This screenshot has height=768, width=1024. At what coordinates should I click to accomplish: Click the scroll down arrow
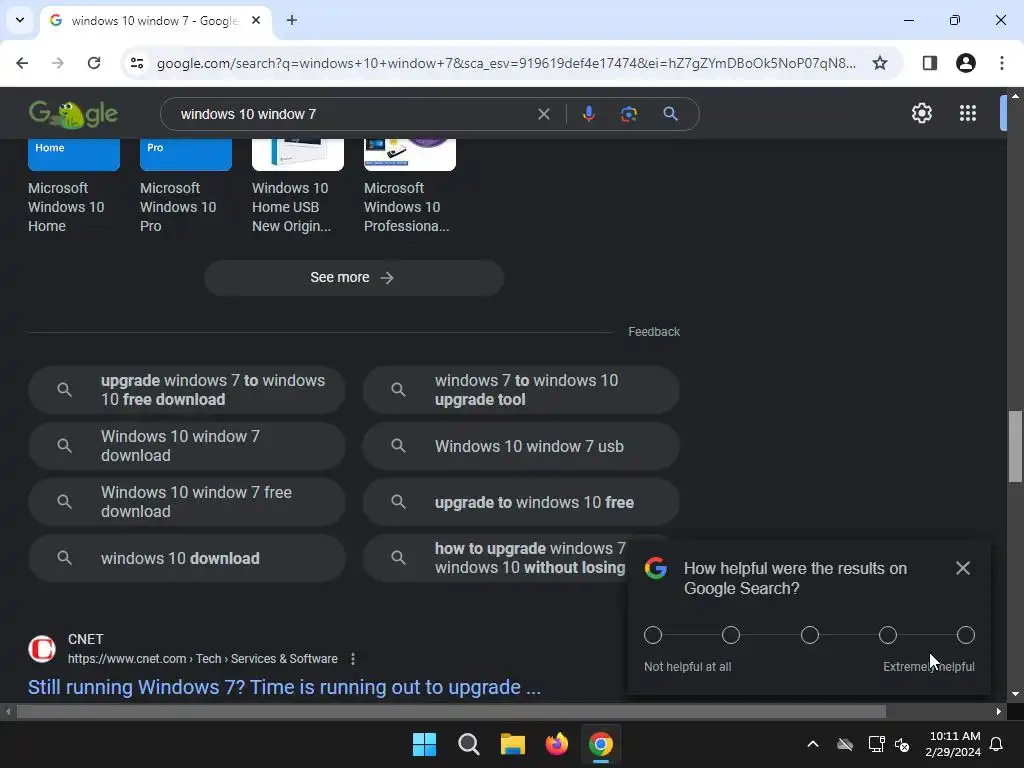pos(1015,694)
